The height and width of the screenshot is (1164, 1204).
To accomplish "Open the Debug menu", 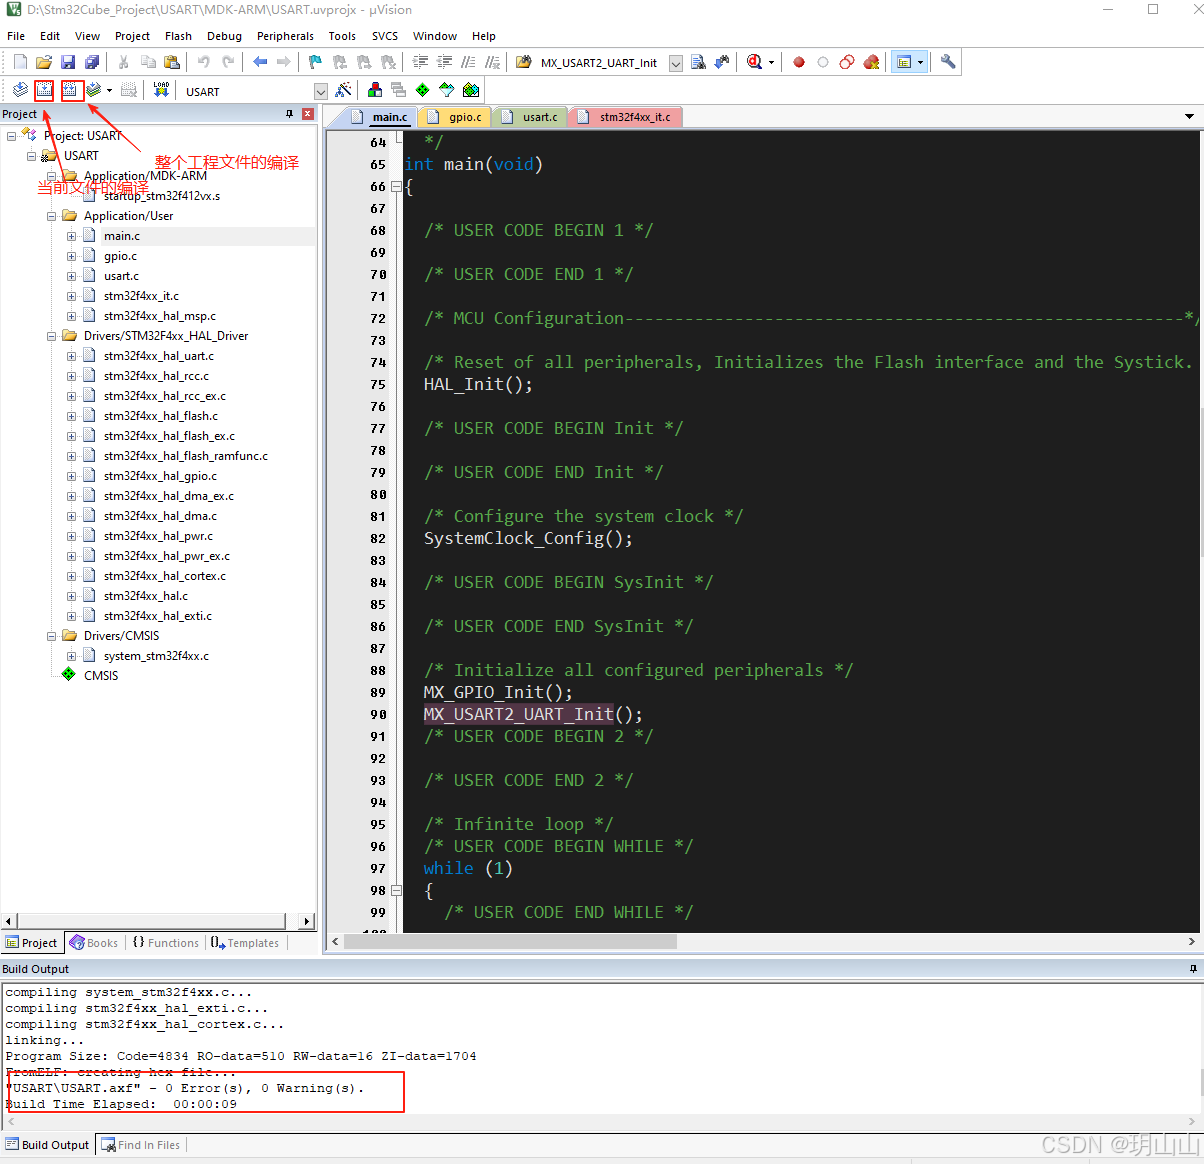I will 224,36.
